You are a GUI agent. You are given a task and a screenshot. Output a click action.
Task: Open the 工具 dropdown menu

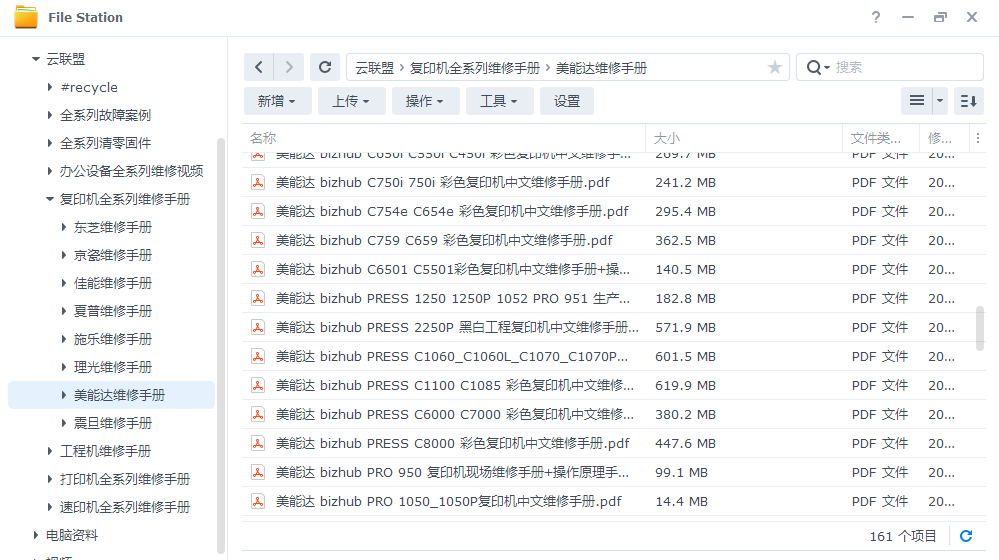pyautogui.click(x=499, y=101)
